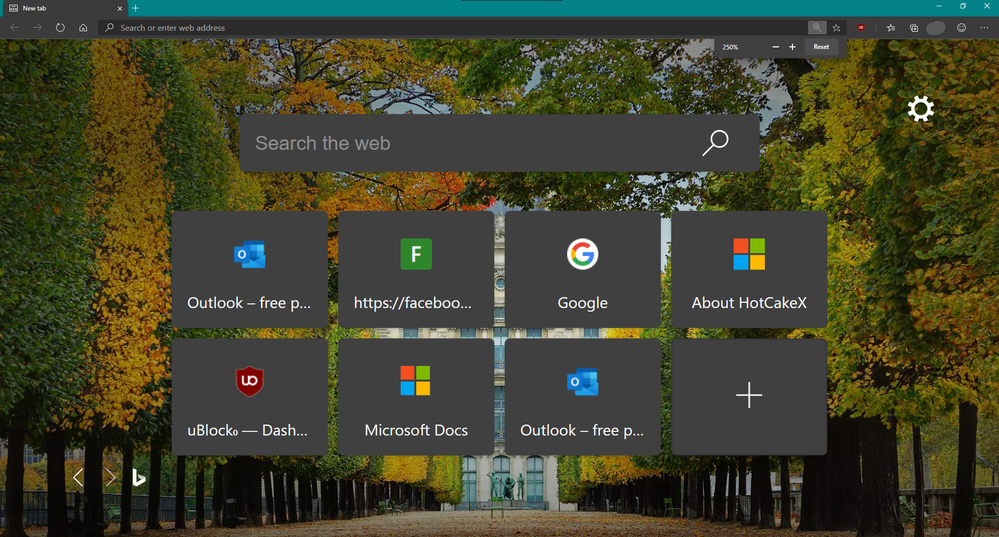This screenshot has width=999, height=537.
Task: Go forward to the next page
Action: pos(38,28)
